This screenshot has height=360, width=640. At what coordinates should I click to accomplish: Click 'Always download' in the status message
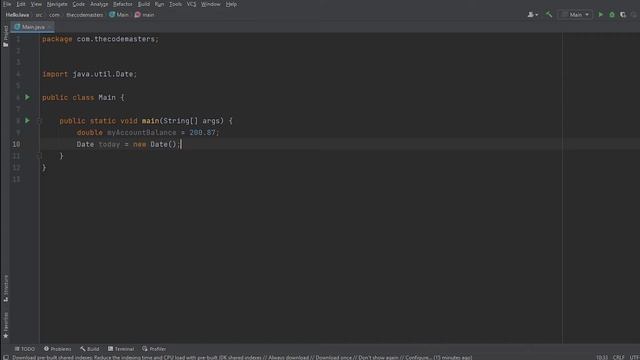[x=288, y=358]
